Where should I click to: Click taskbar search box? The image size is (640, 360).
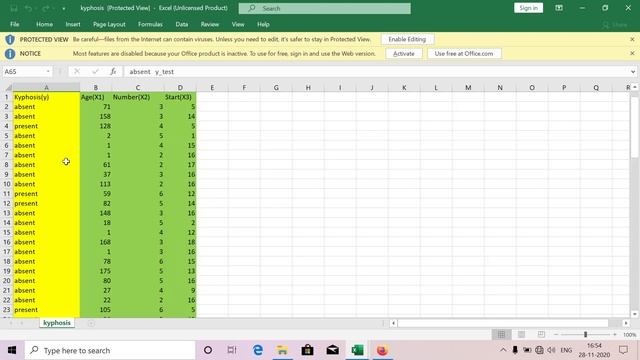point(110,350)
